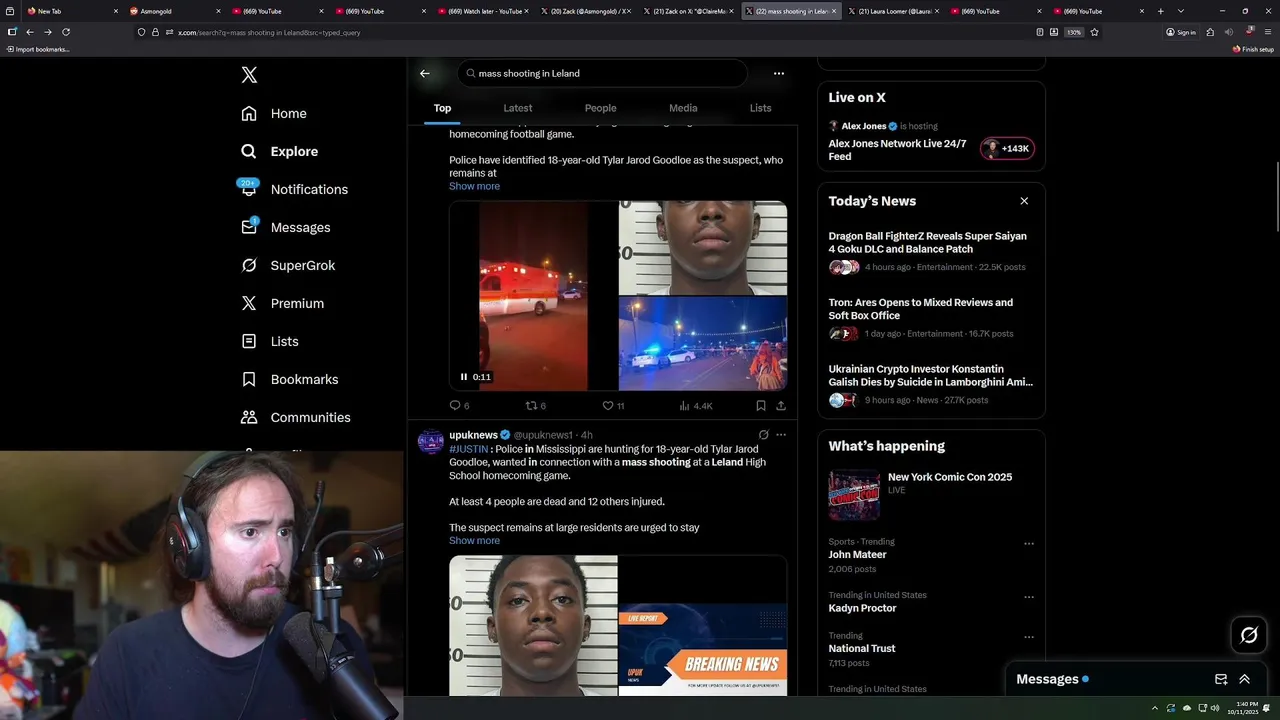Click the X logo in the sidebar
This screenshot has height=720, width=1280.
(249, 75)
